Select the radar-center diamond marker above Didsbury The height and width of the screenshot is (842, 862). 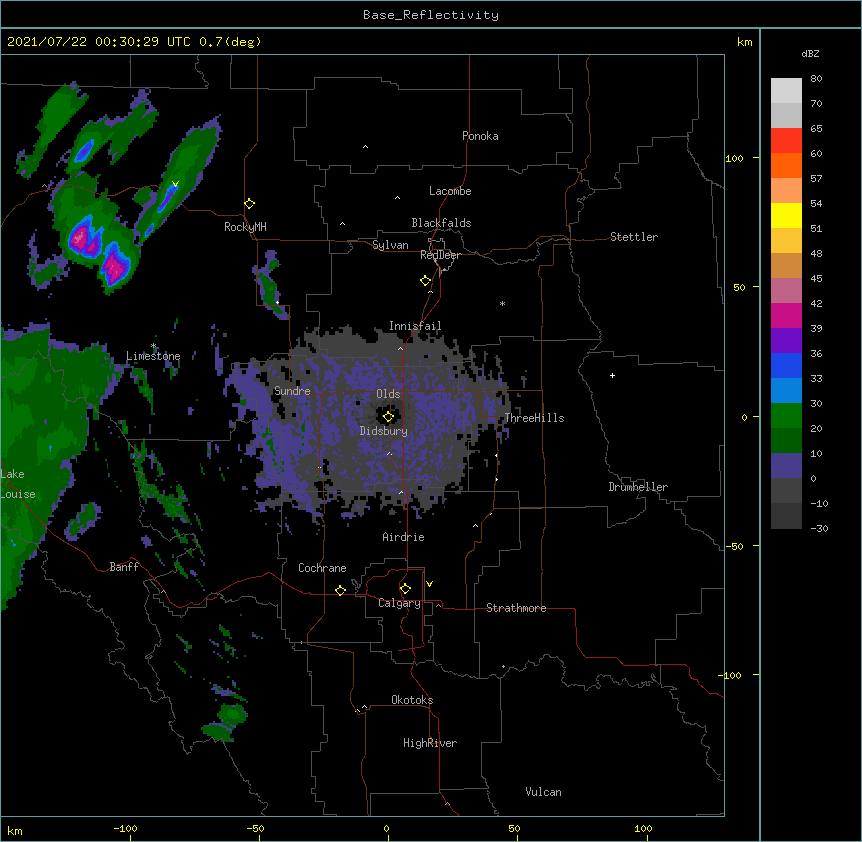coord(388,417)
